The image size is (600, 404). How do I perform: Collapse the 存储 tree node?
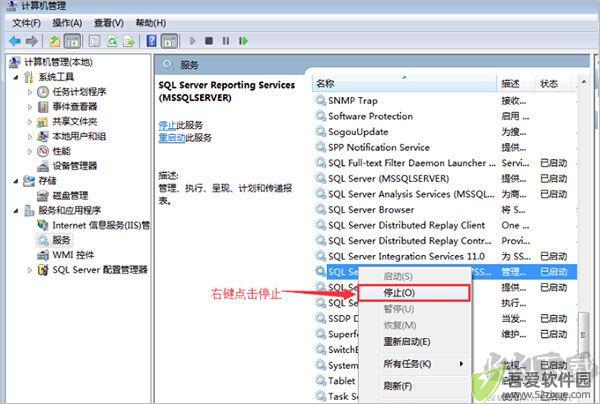(x=16, y=181)
